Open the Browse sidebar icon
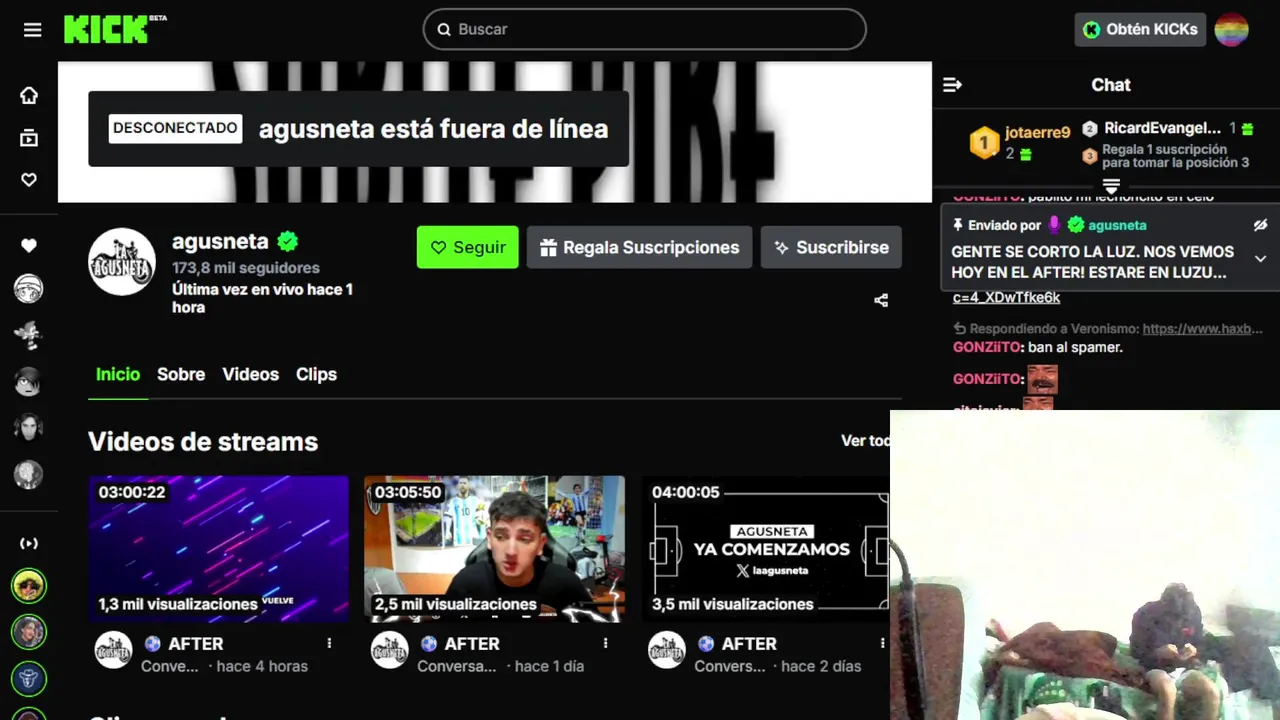 click(29, 138)
